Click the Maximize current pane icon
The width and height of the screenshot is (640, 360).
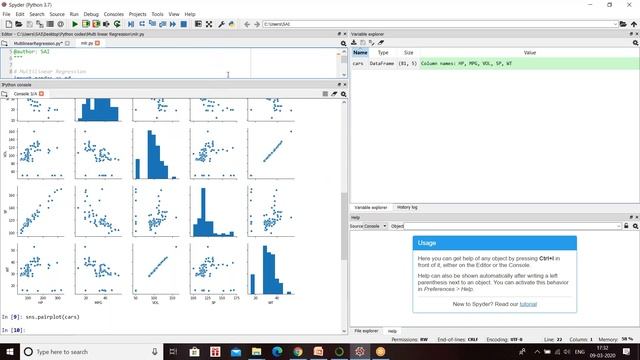coord(198,24)
